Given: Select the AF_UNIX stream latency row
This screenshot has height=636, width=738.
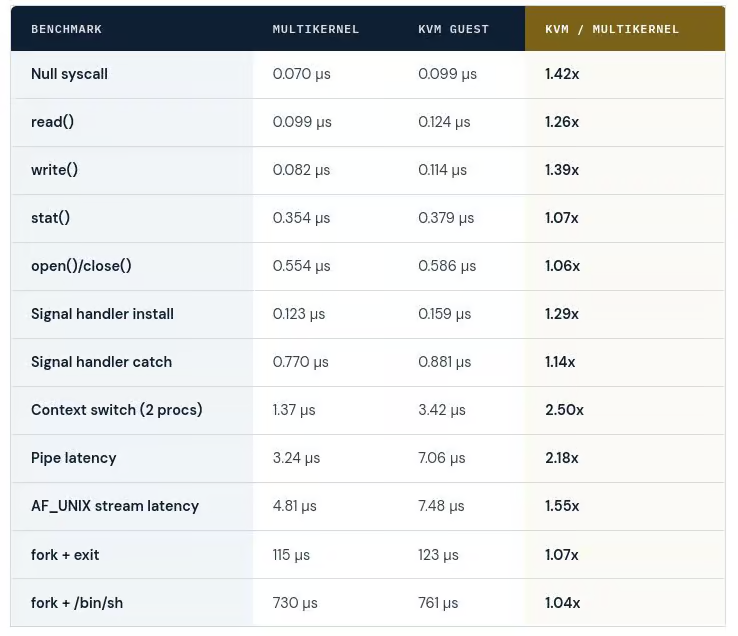Looking at the screenshot, I should coord(368,507).
